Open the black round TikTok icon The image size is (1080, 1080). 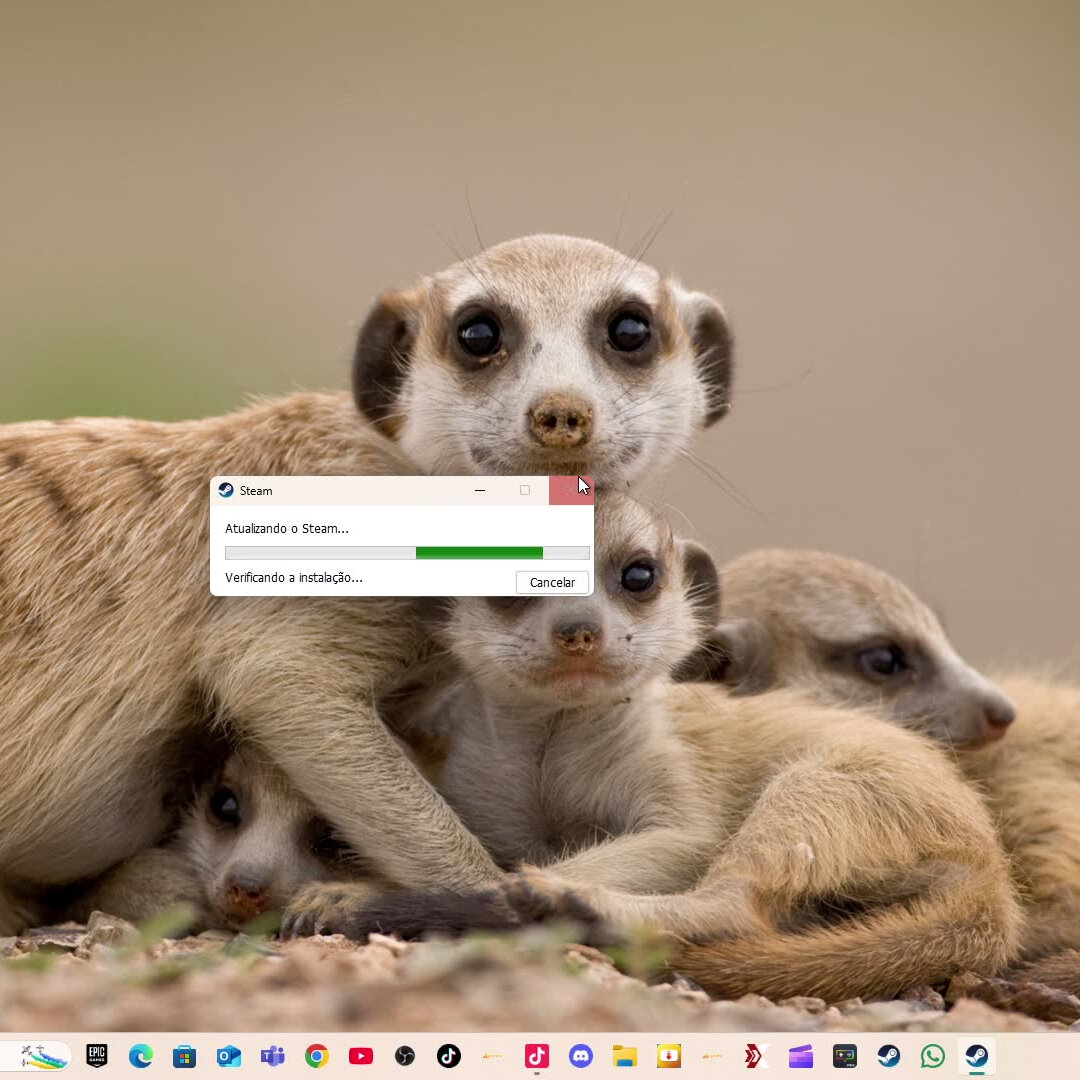point(449,1056)
